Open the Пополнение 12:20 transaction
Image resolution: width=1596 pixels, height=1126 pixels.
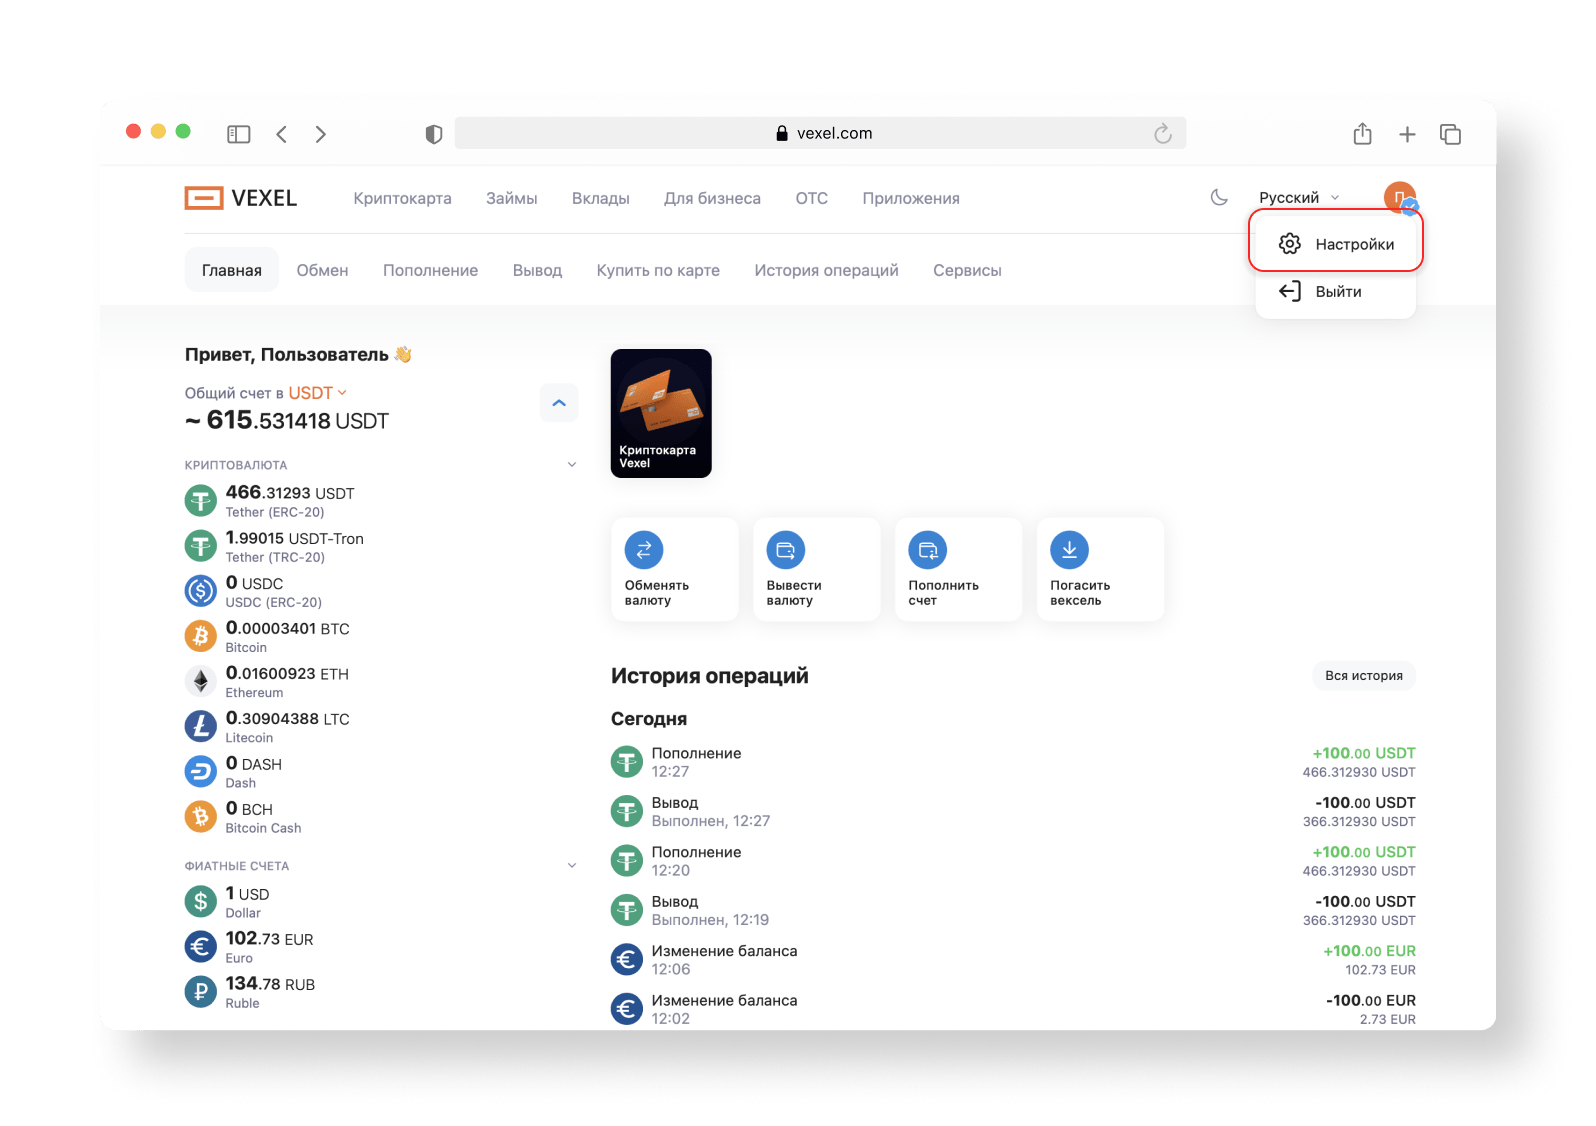(x=1013, y=861)
